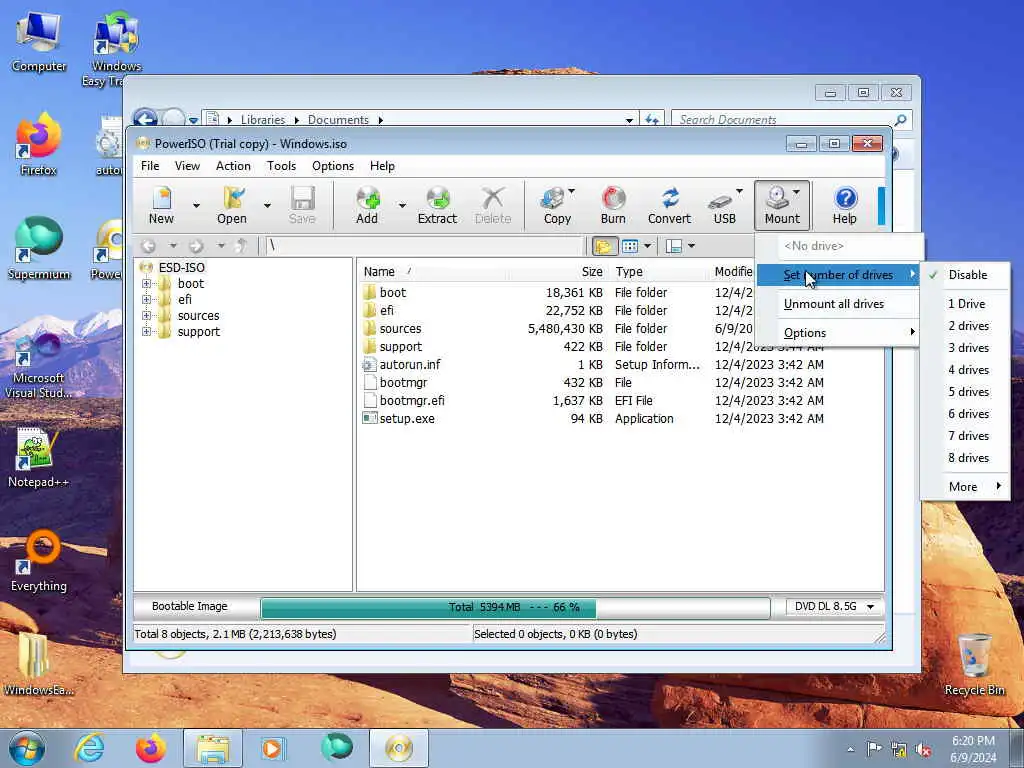Image resolution: width=1024 pixels, height=768 pixels.
Task: Click the navigate back arrow icon
Action: [148, 246]
